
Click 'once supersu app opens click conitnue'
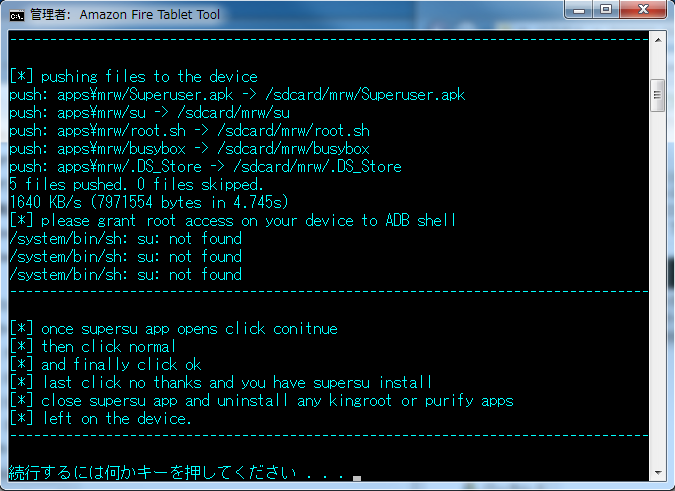point(173,329)
